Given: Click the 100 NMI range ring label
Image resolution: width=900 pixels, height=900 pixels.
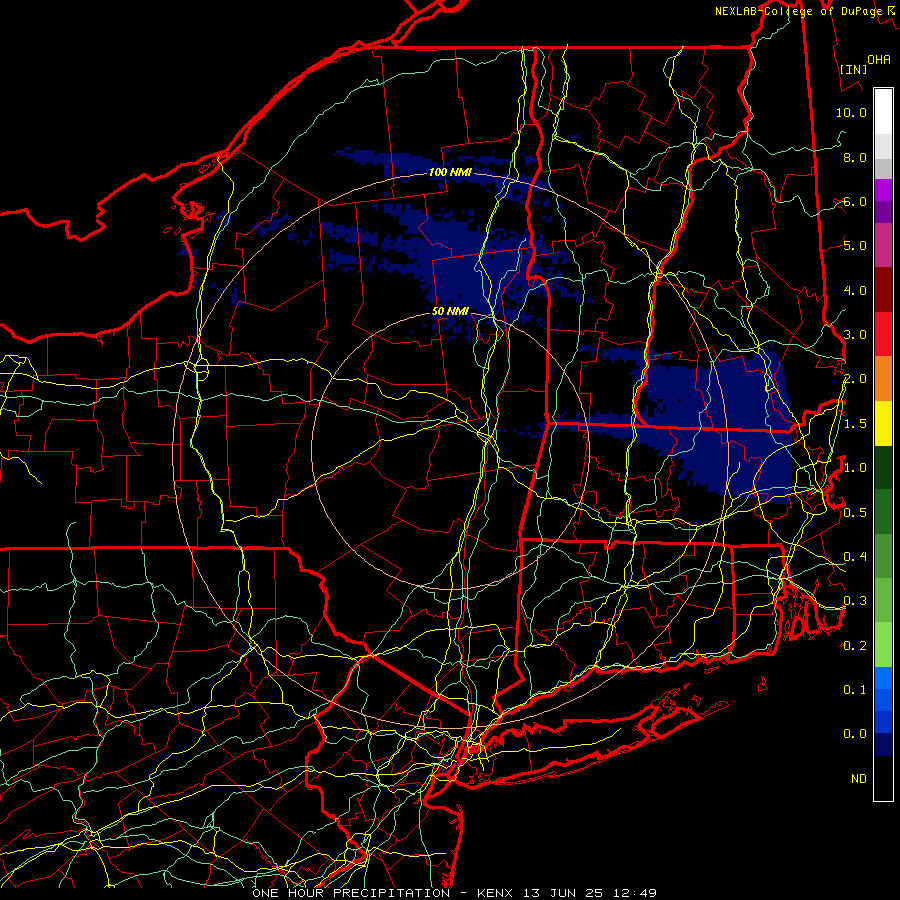Looking at the screenshot, I should pyautogui.click(x=450, y=172).
